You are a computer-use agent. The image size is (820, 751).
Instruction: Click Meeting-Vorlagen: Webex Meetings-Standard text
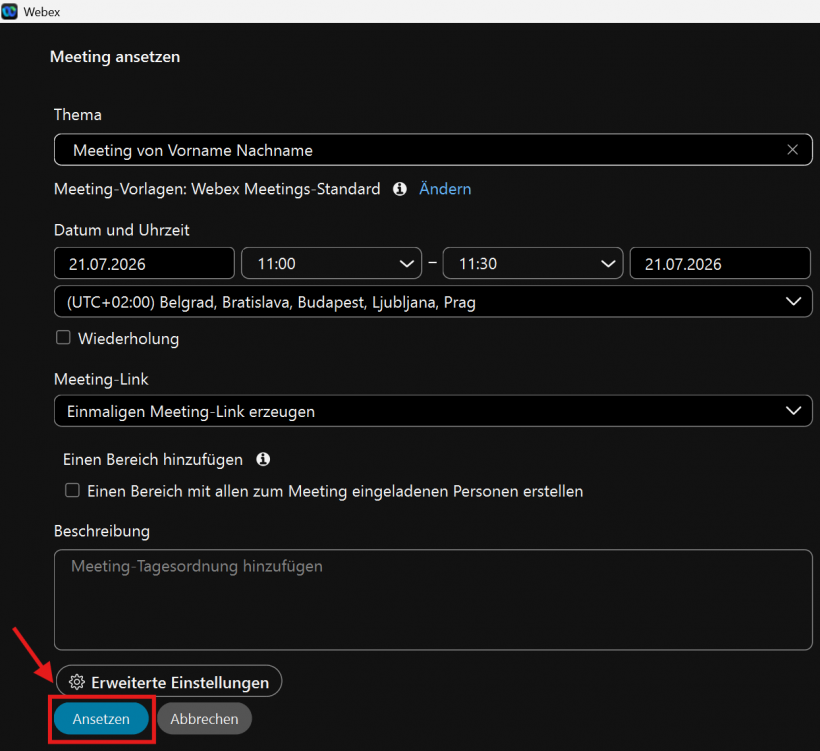(217, 189)
